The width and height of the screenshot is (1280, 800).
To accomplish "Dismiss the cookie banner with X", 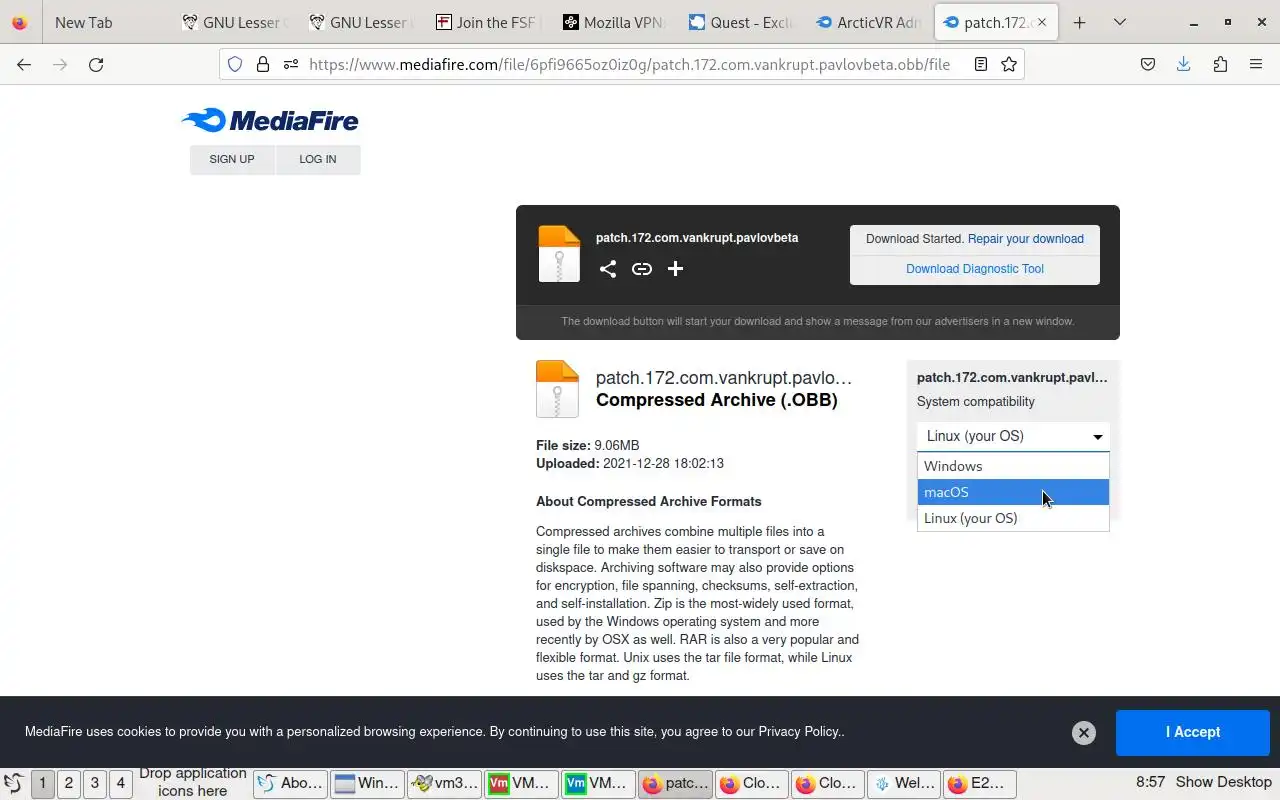I will [1083, 733].
